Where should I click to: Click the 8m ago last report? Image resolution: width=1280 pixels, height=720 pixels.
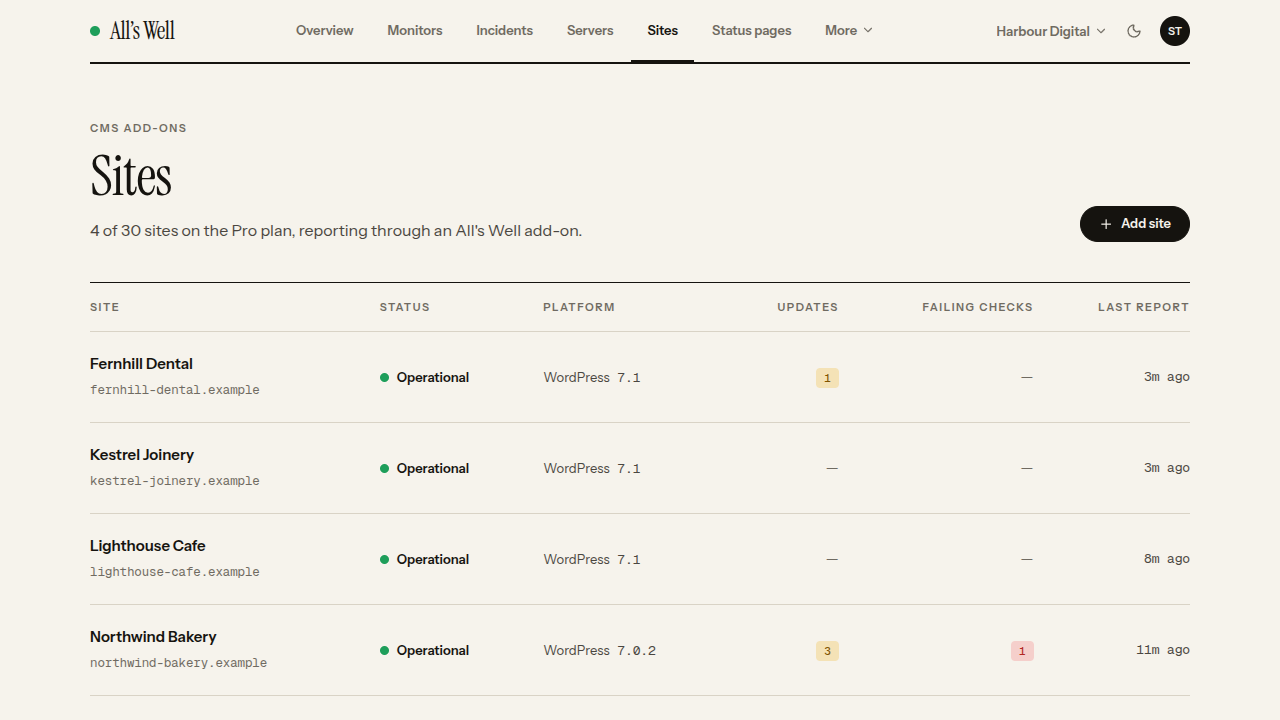(1167, 559)
